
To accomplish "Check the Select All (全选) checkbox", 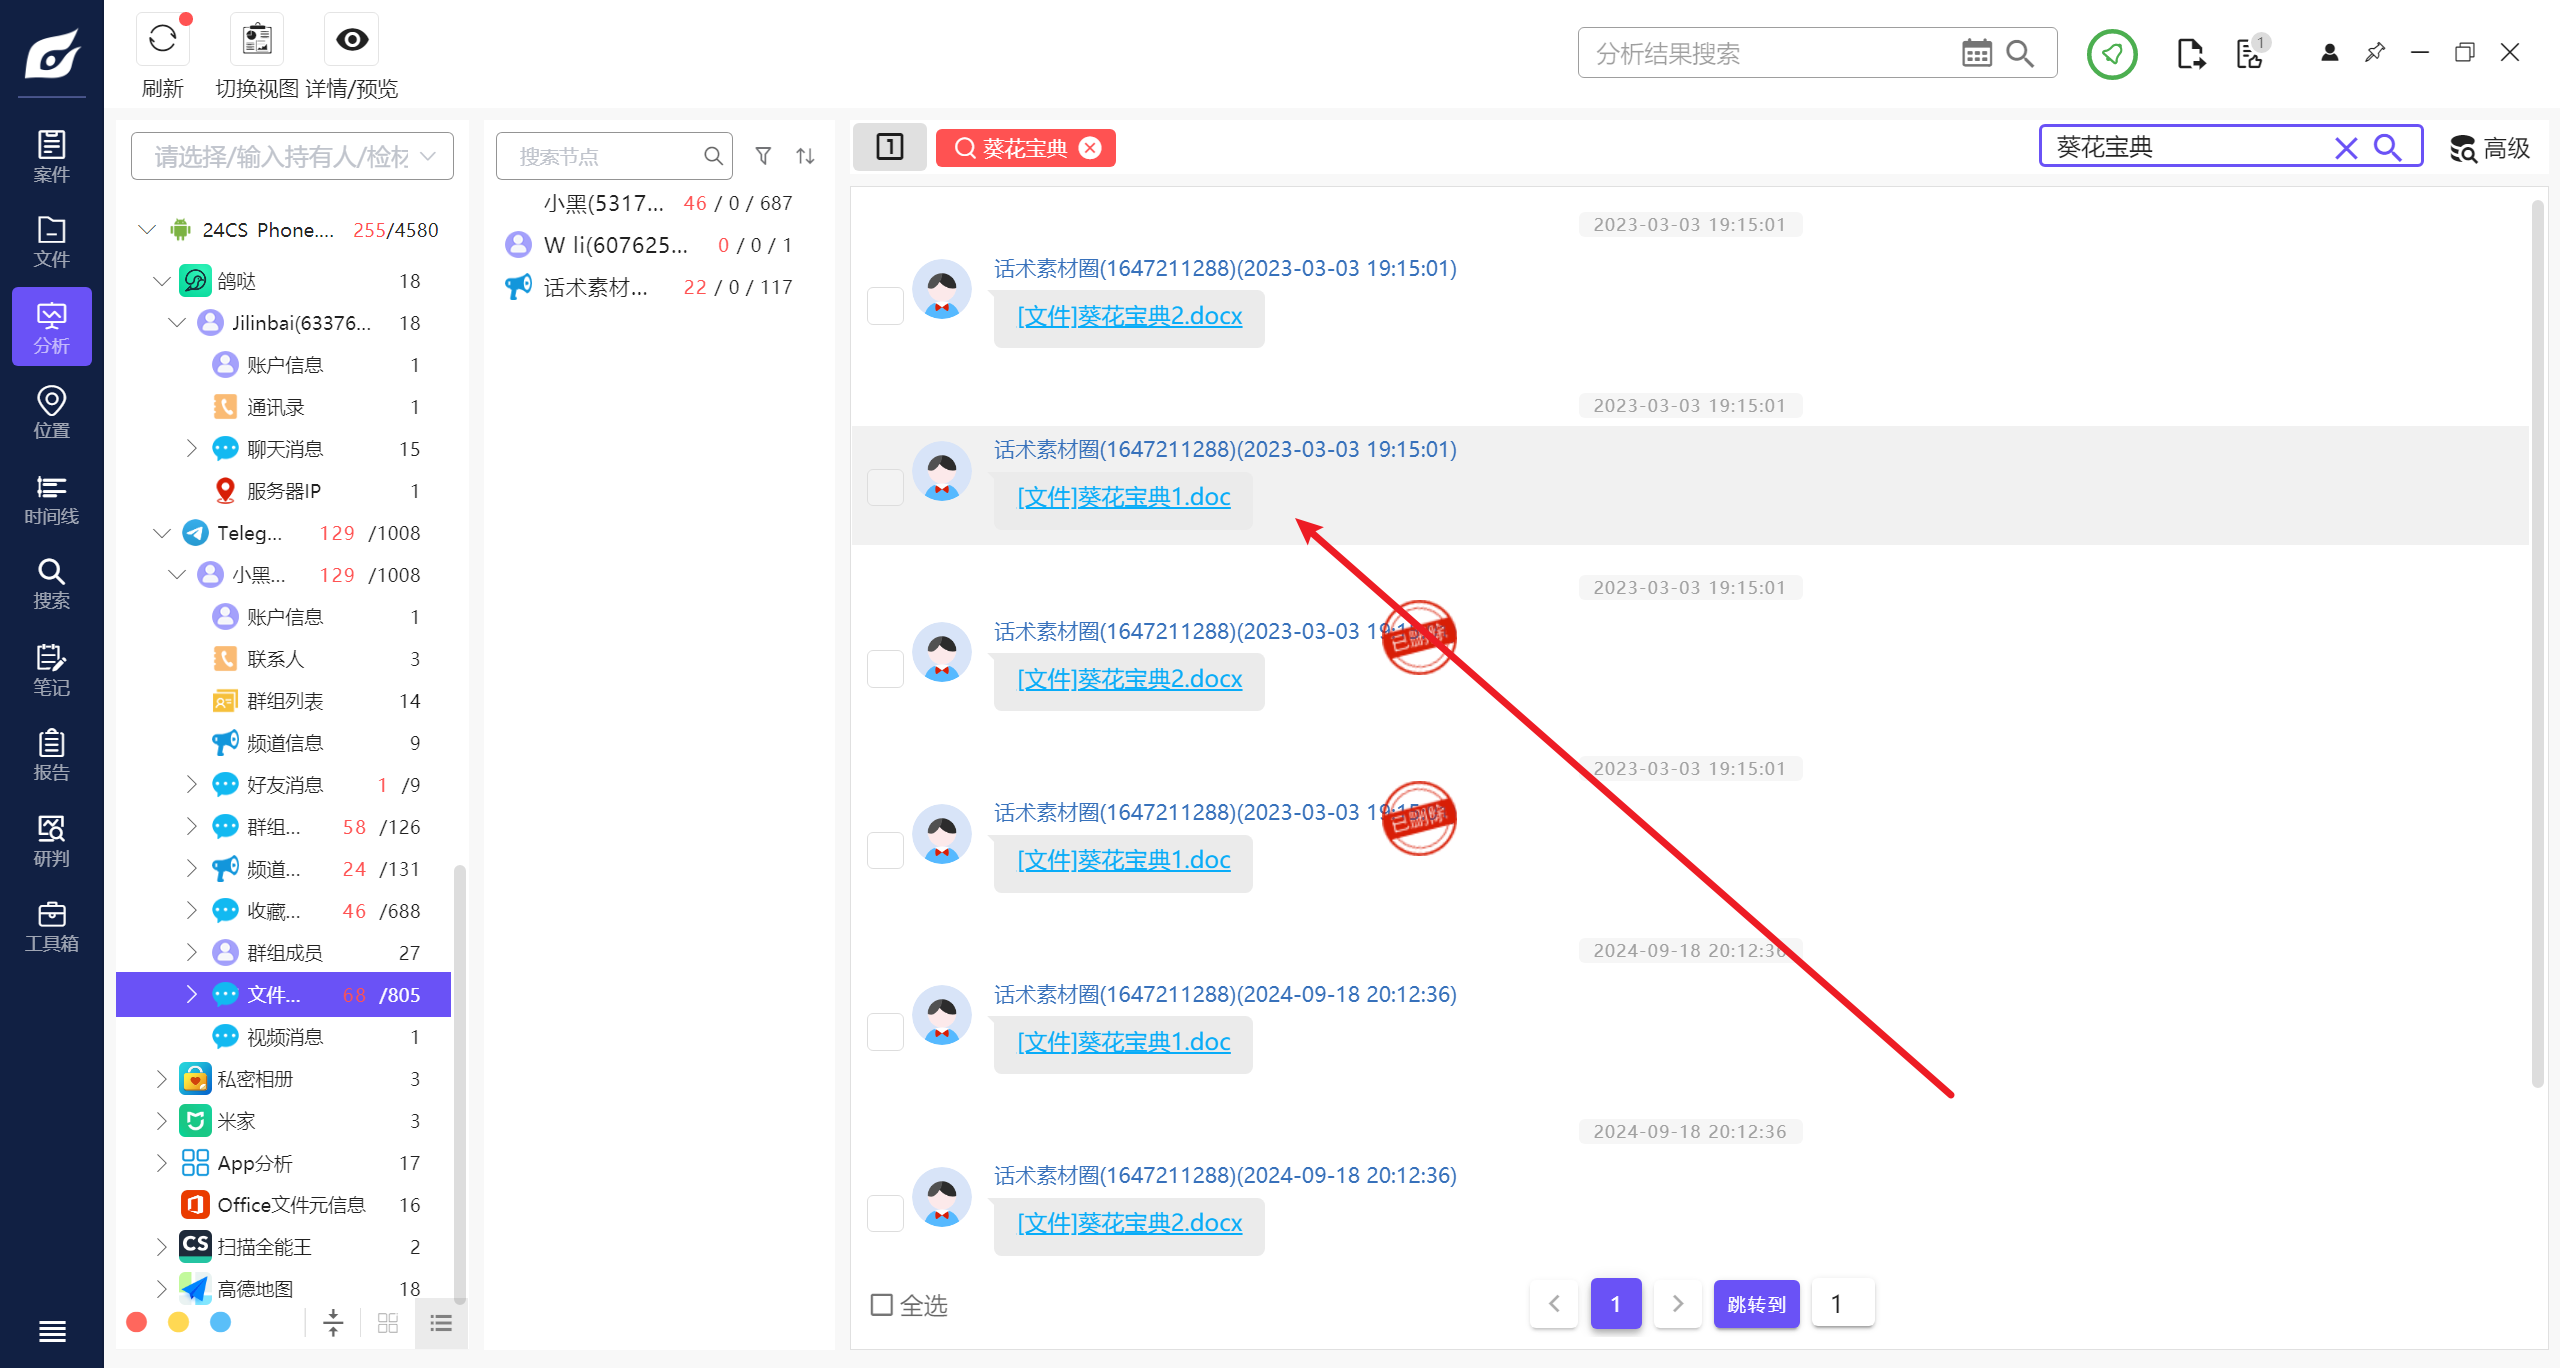I will point(882,1305).
